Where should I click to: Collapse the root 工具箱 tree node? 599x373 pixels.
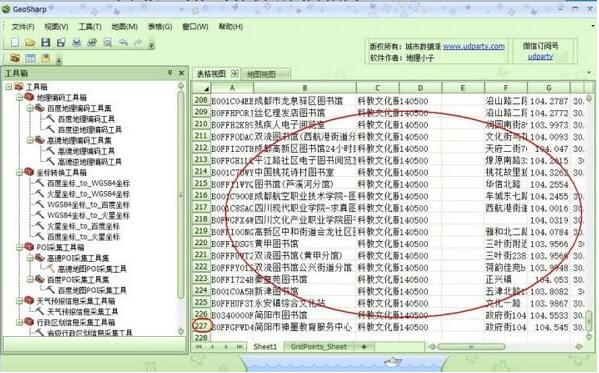coord(9,87)
